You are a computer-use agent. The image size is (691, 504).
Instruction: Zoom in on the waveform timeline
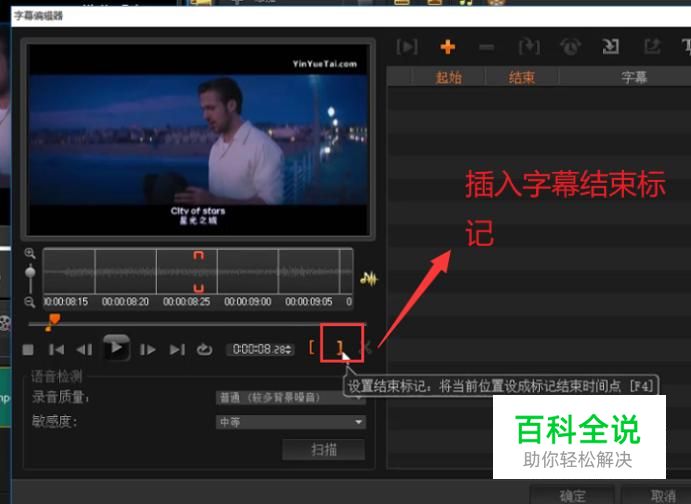pos(30,253)
